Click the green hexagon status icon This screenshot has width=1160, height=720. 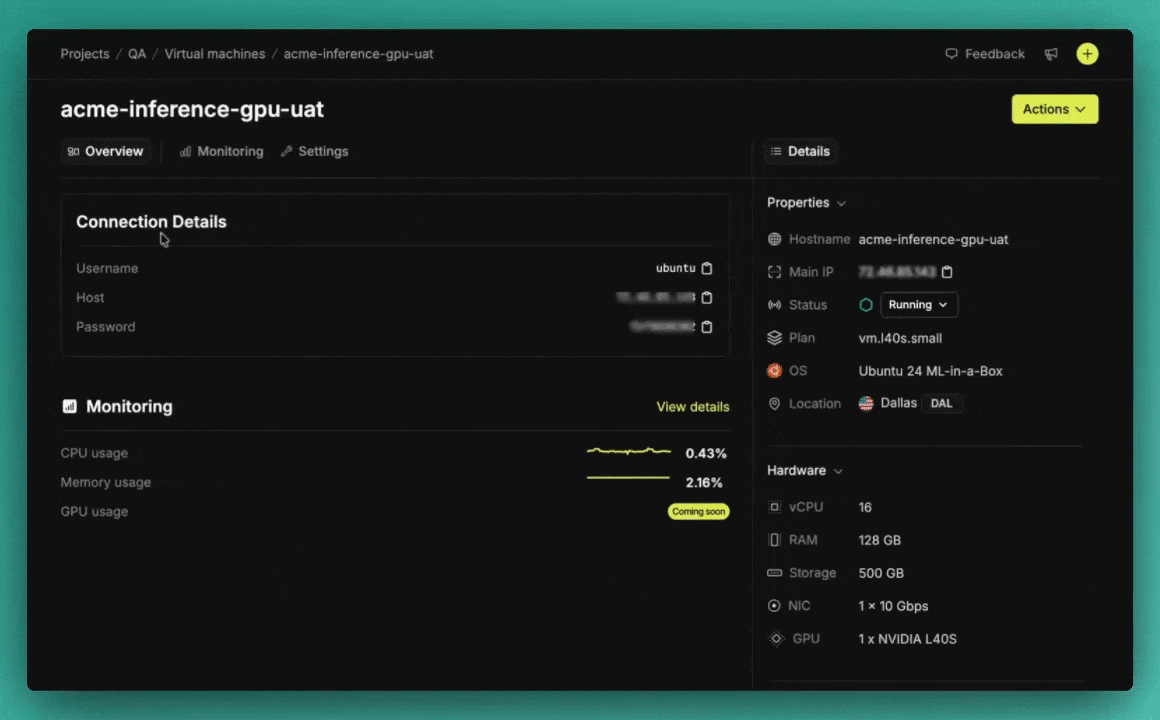866,305
